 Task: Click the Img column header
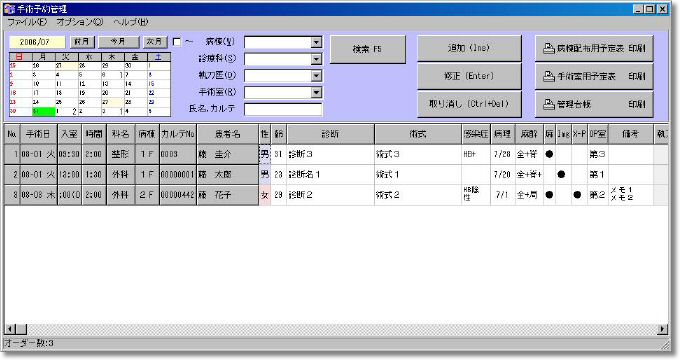coord(563,134)
